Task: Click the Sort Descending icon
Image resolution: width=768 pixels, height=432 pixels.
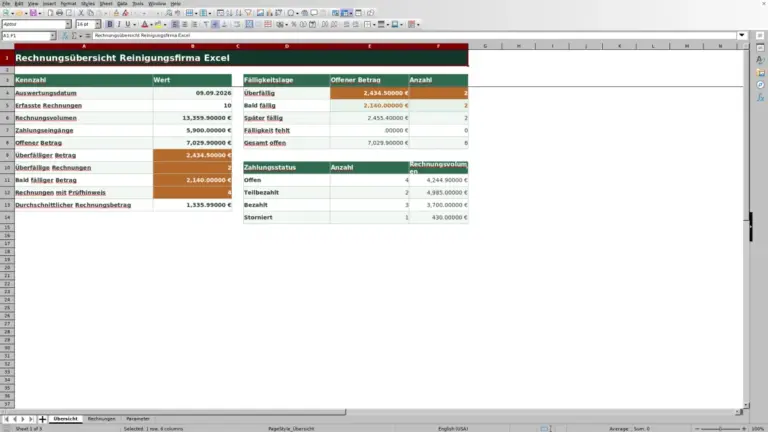Action: click(x=239, y=13)
